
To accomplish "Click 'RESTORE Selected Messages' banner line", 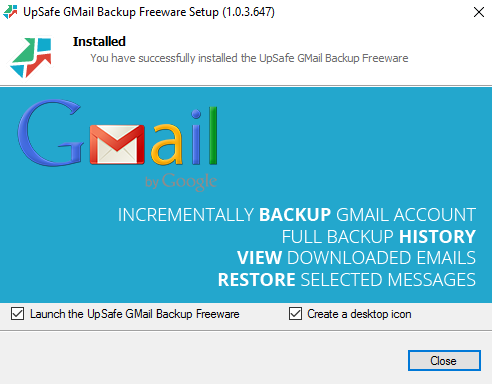I will (x=347, y=280).
